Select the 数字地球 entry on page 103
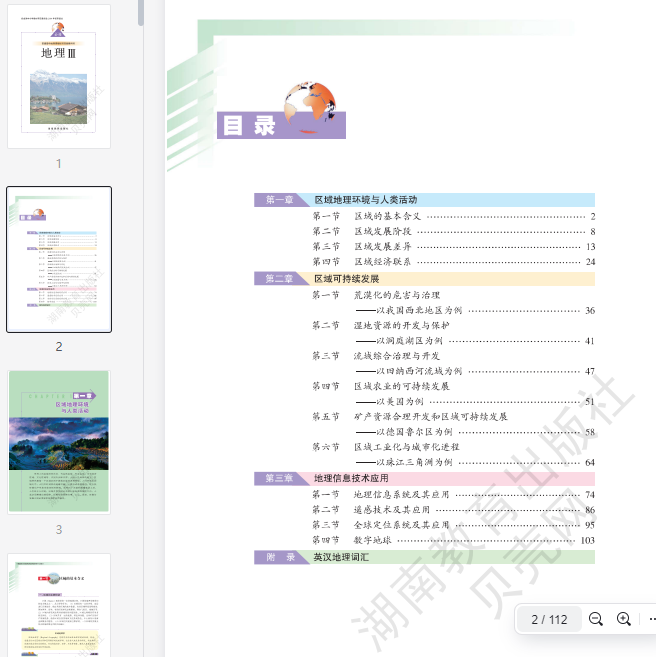The width and height of the screenshot is (656, 657). point(375,540)
